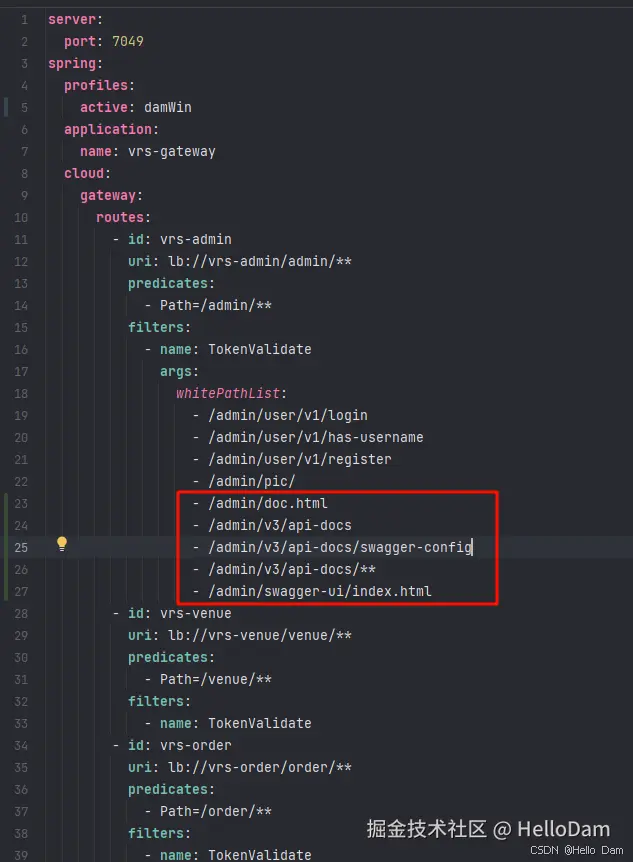Click the active profile value damWin

pyautogui.click(x=168, y=107)
